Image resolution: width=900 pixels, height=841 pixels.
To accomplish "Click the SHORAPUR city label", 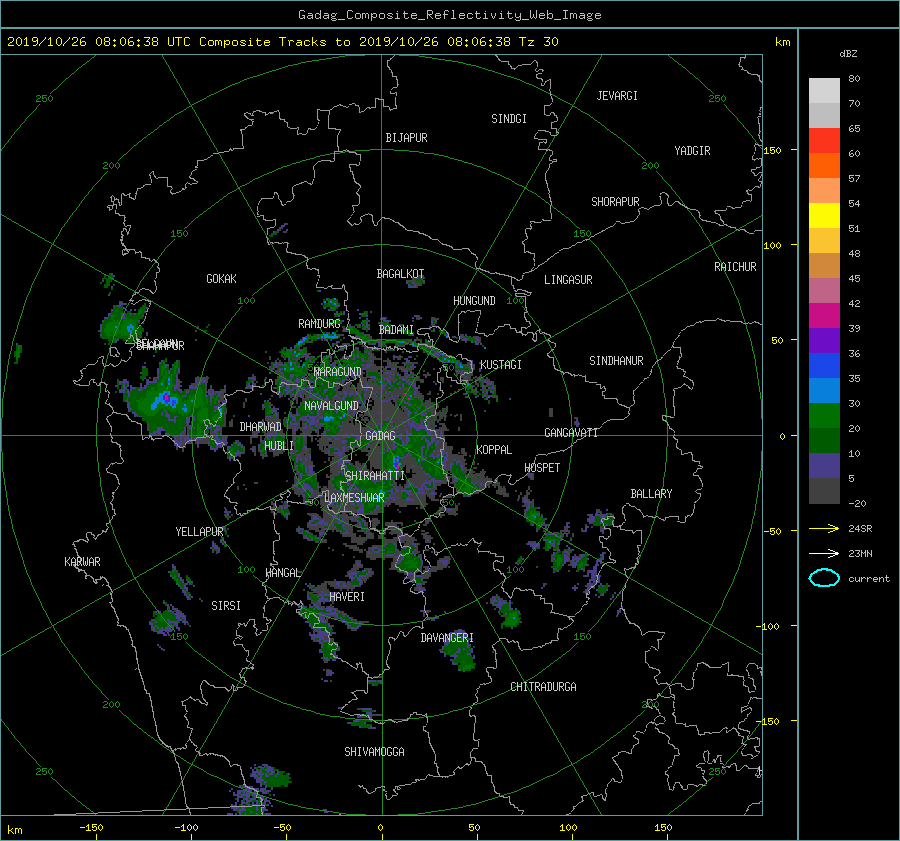I will click(615, 202).
